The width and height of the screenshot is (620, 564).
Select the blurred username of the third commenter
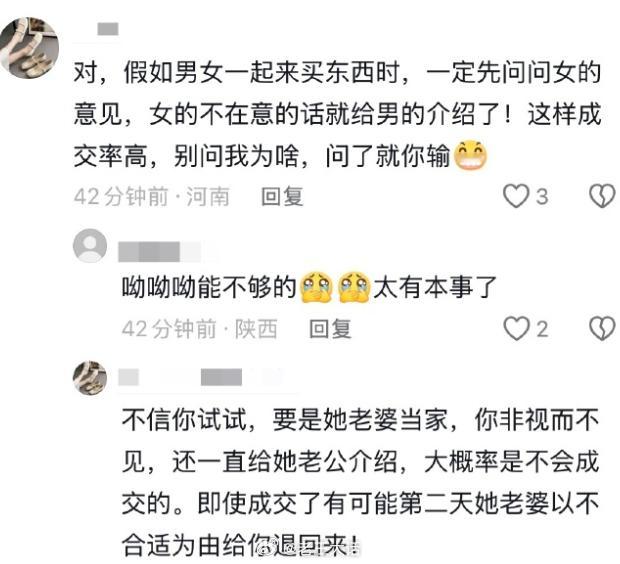coord(200,377)
